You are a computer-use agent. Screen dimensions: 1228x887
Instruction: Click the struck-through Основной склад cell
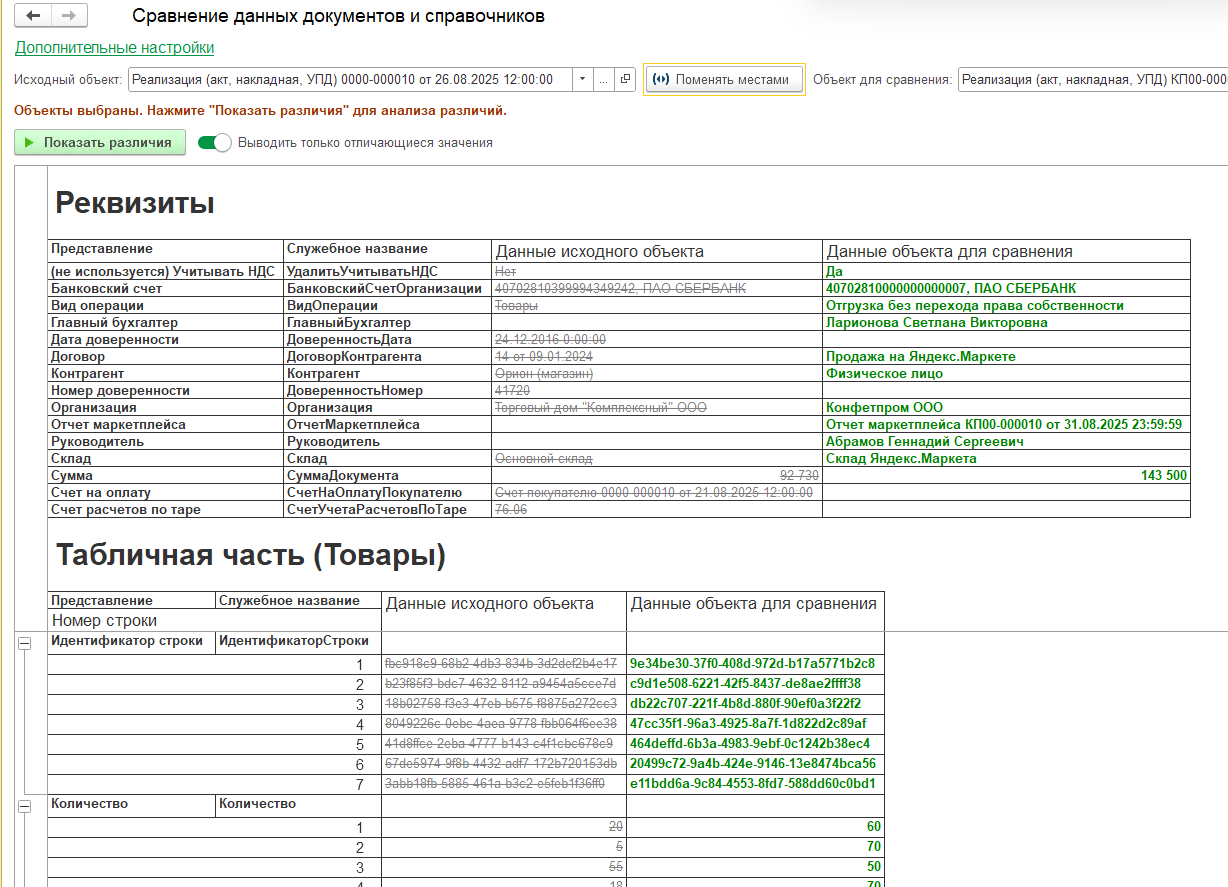click(657, 458)
